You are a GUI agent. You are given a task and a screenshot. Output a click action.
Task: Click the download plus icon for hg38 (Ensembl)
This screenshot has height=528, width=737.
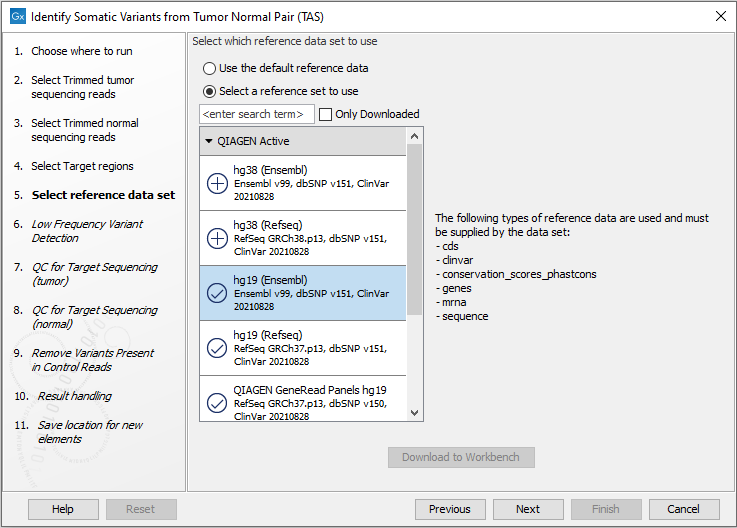[x=217, y=183]
